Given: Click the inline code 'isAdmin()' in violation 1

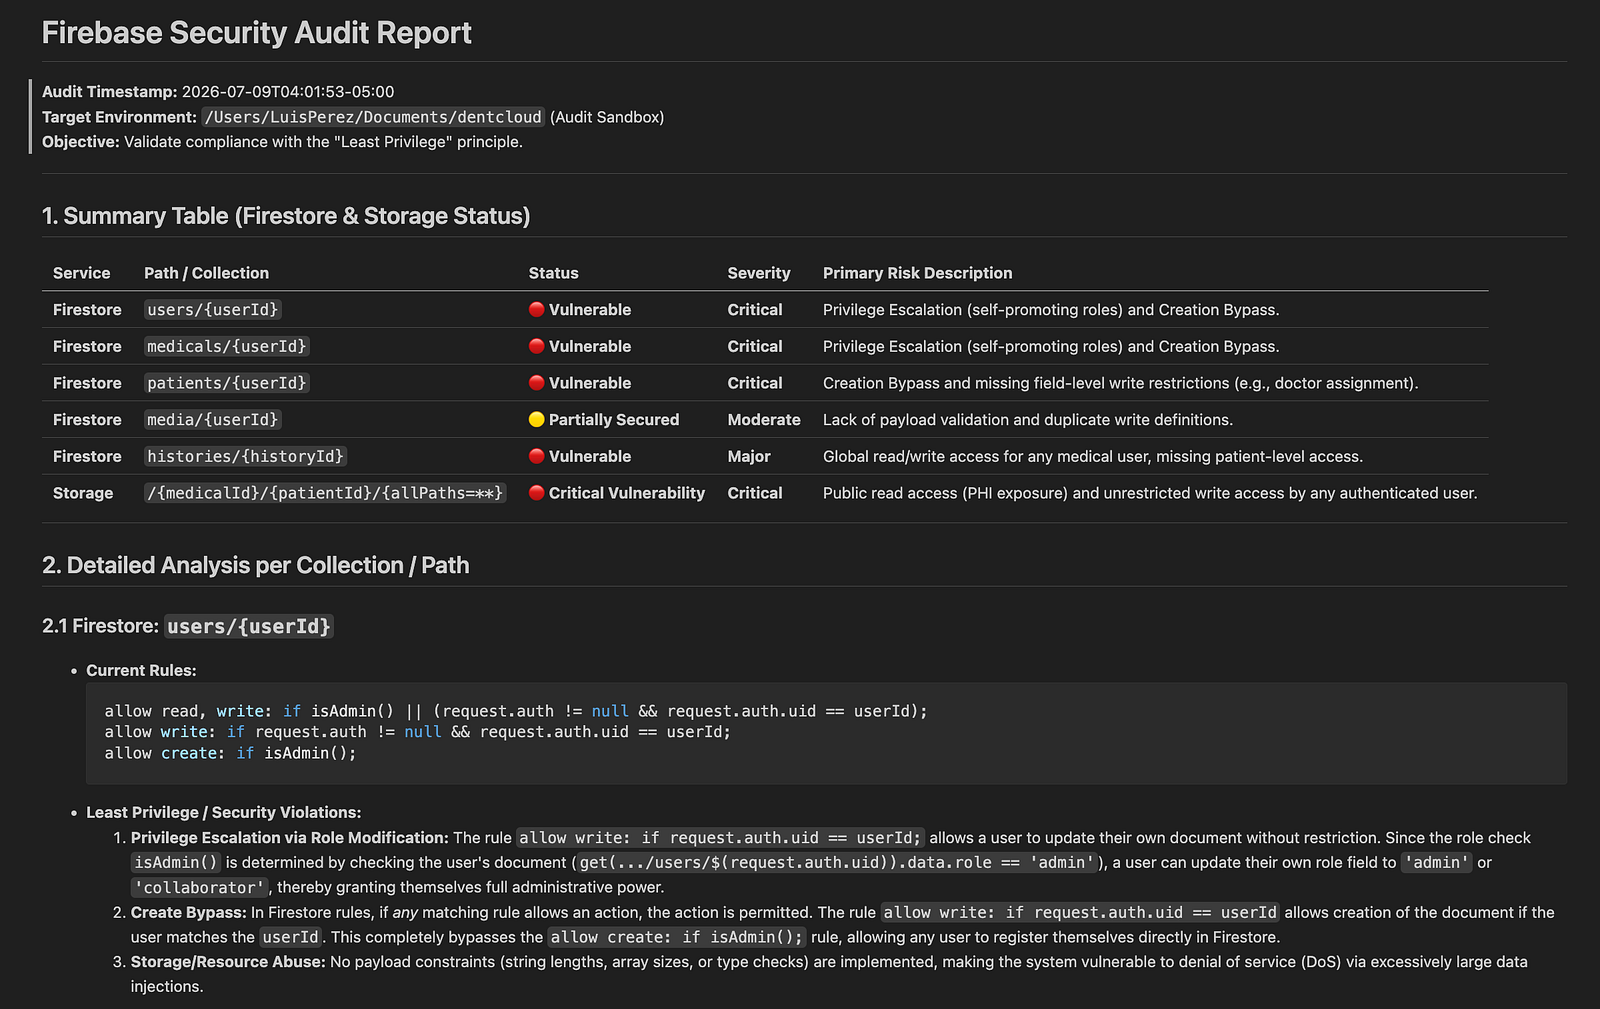Looking at the screenshot, I should (x=176, y=862).
